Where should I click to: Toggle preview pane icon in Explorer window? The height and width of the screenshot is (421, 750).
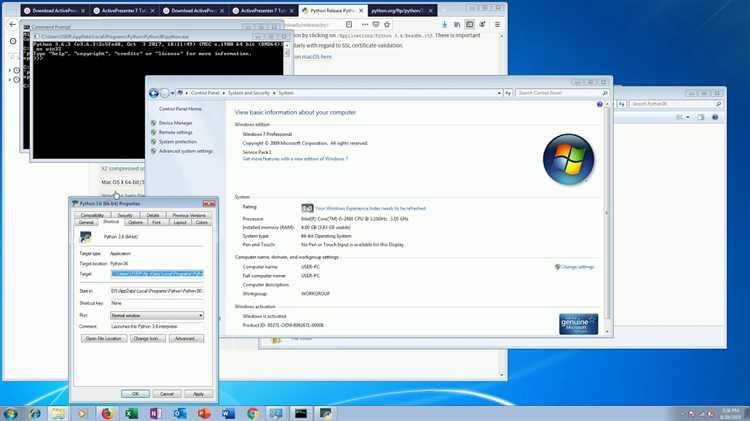(x=701, y=117)
